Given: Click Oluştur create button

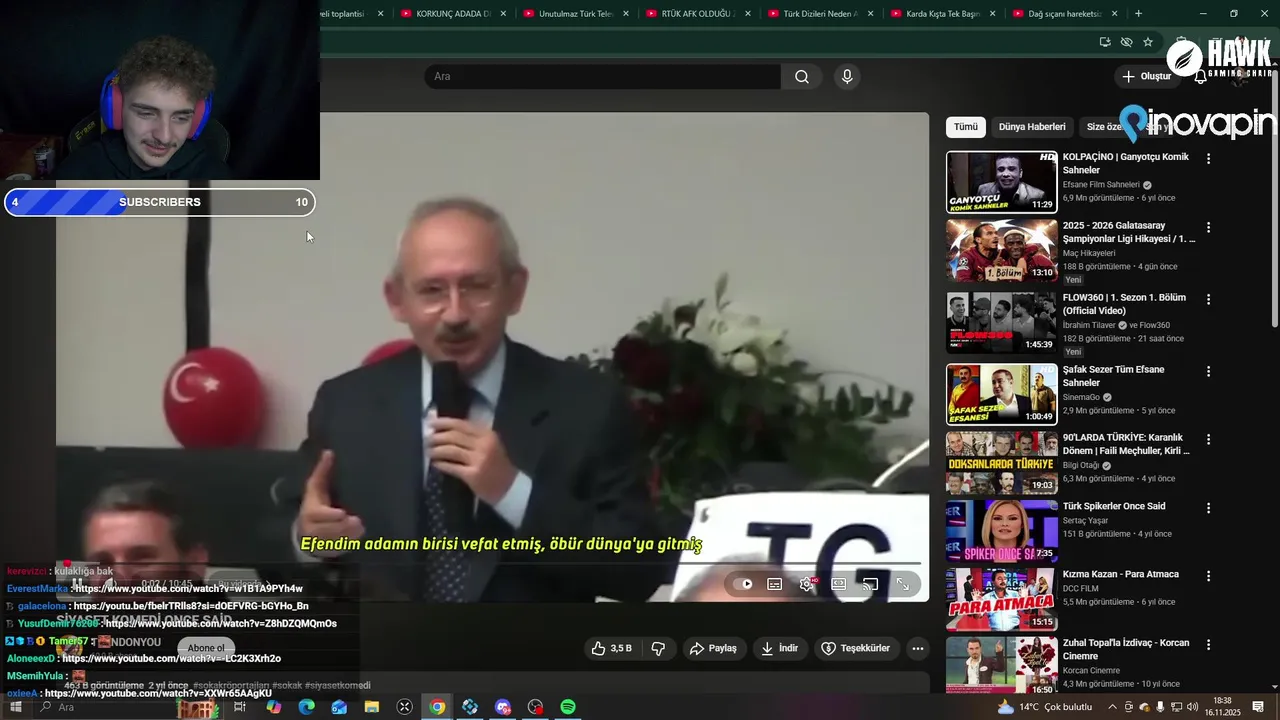Looking at the screenshot, I should click(x=1146, y=77).
